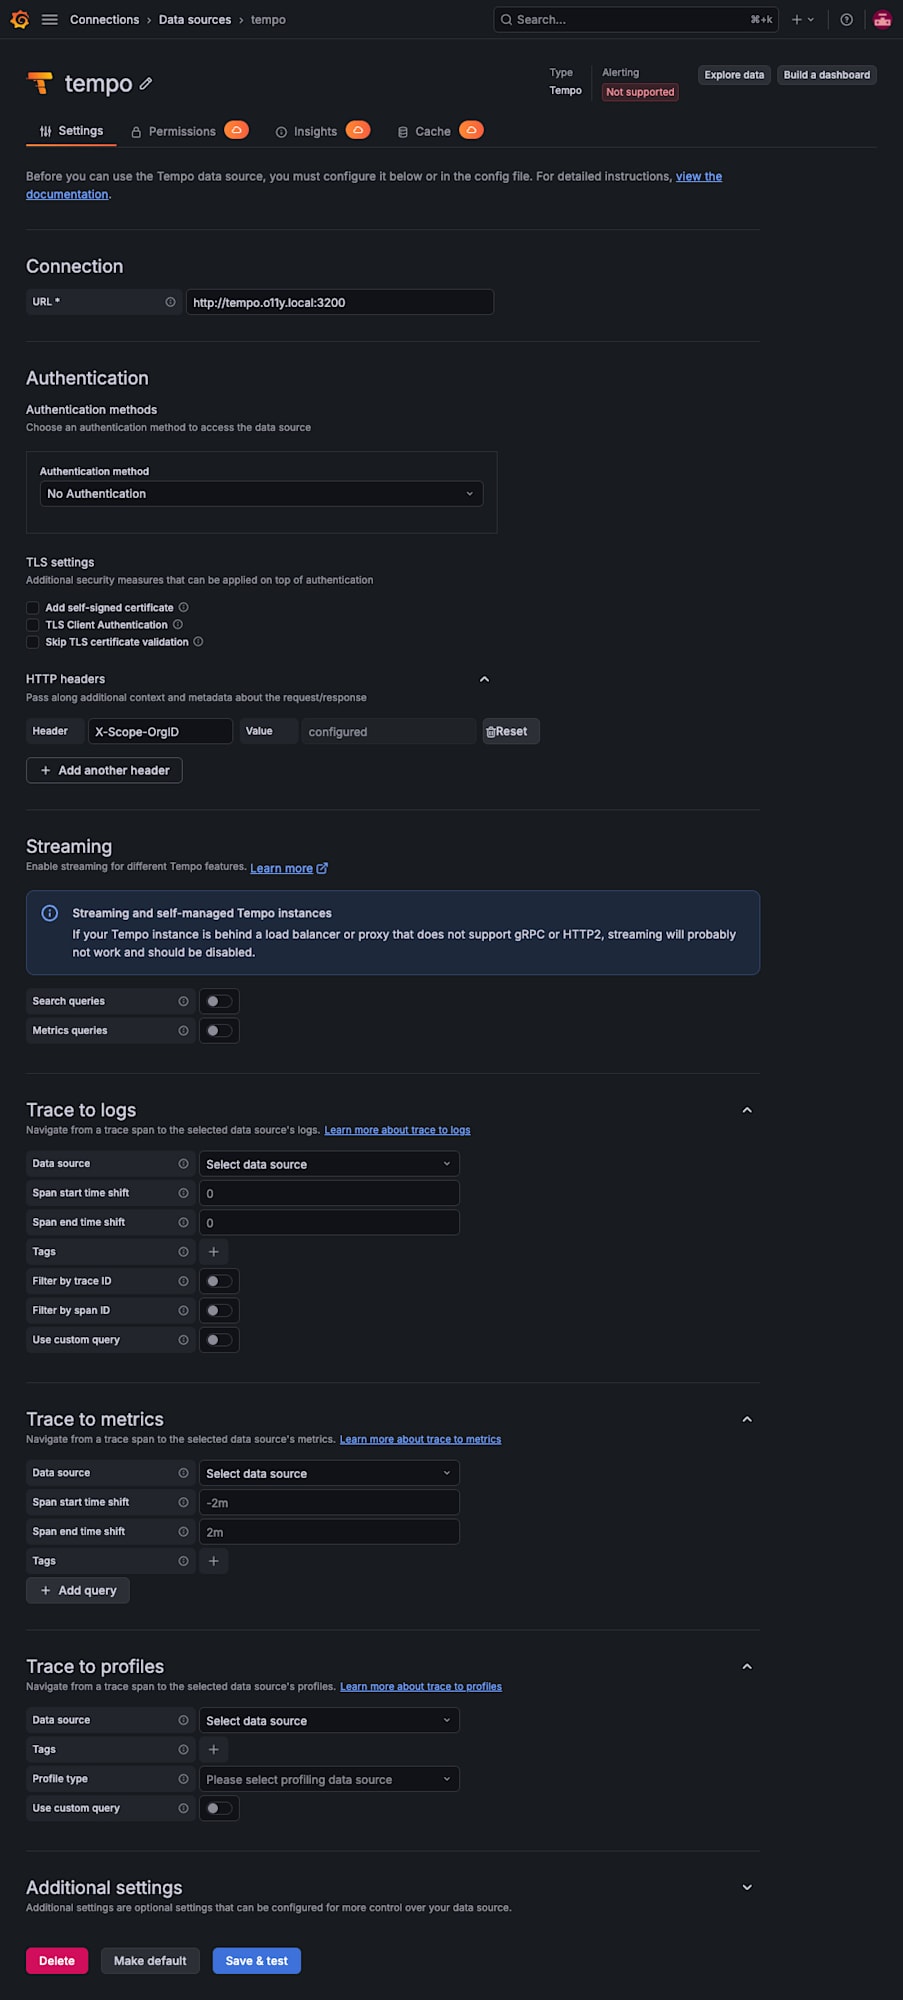Viewport: 903px width, 2000px height.
Task: Click Save & test button
Action: click(x=257, y=1960)
